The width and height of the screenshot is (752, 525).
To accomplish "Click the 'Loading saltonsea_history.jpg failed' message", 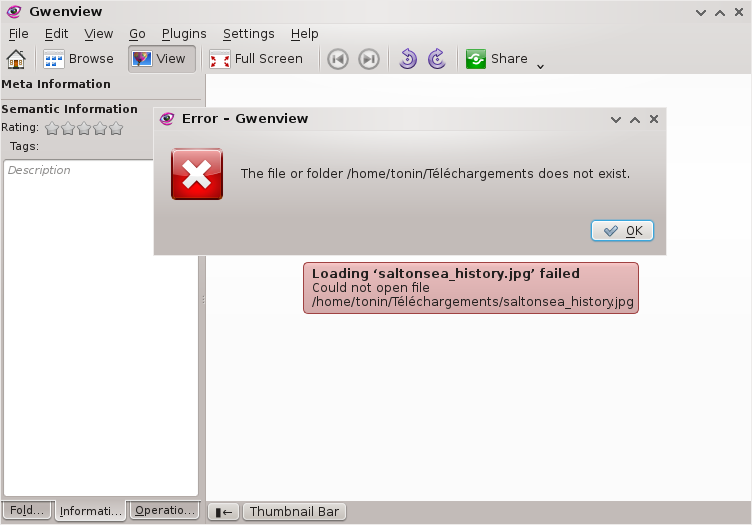I will tap(471, 288).
